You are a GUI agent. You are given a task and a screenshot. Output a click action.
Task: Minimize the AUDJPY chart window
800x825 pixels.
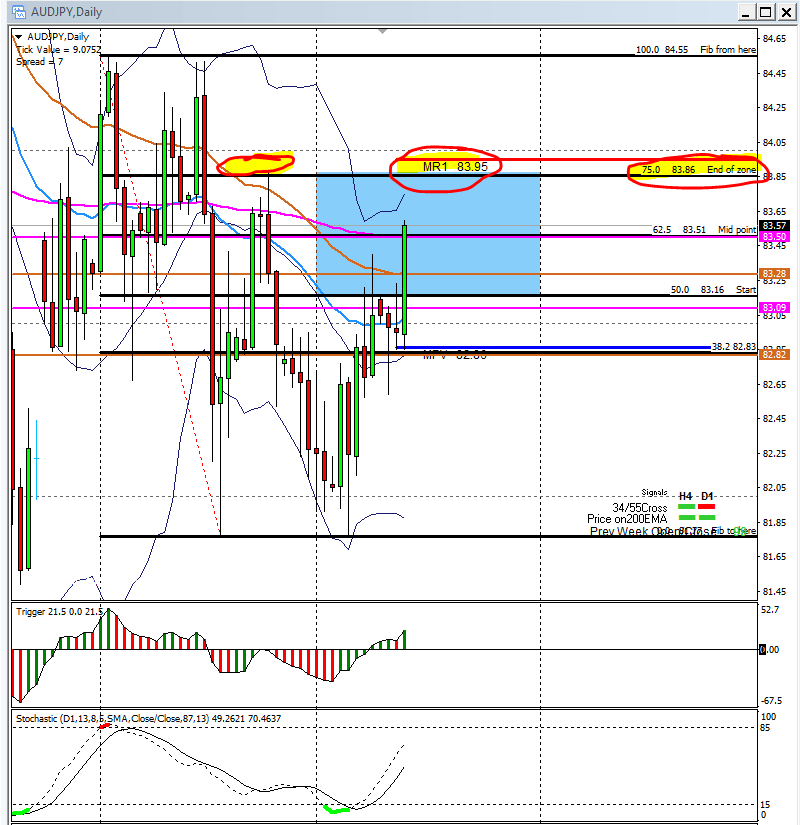coord(742,12)
